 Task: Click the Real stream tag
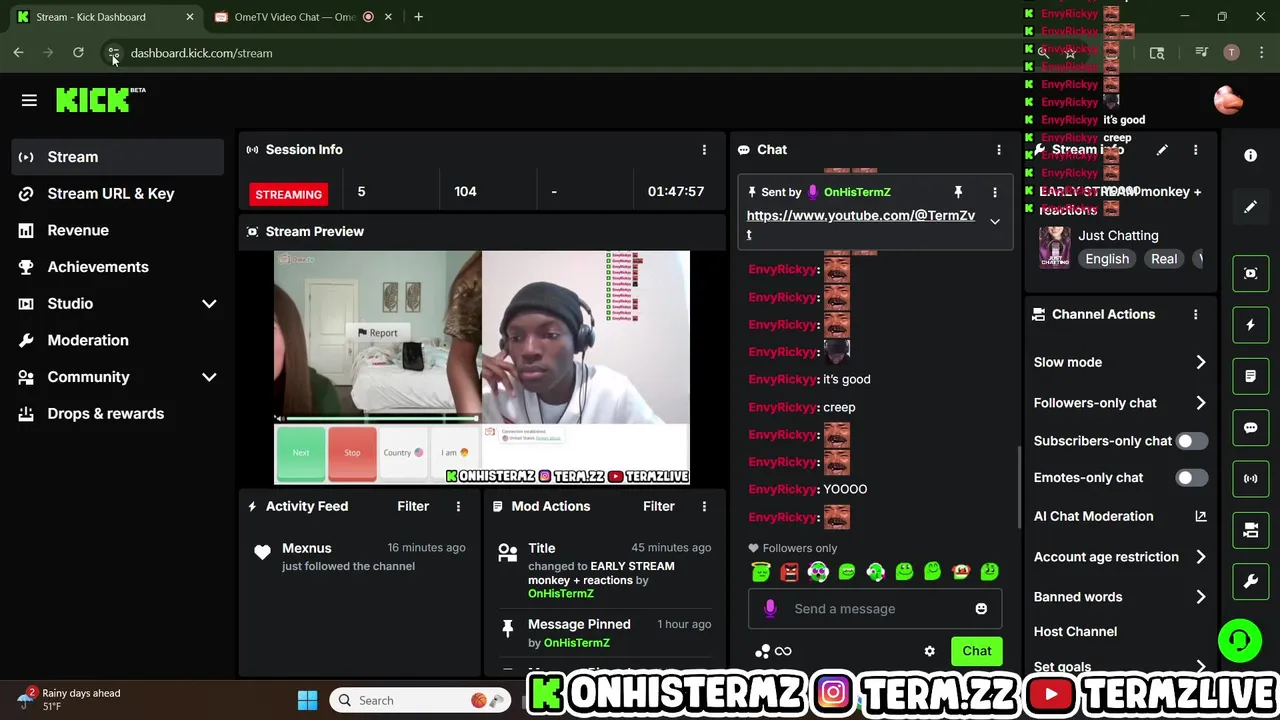click(x=1164, y=259)
